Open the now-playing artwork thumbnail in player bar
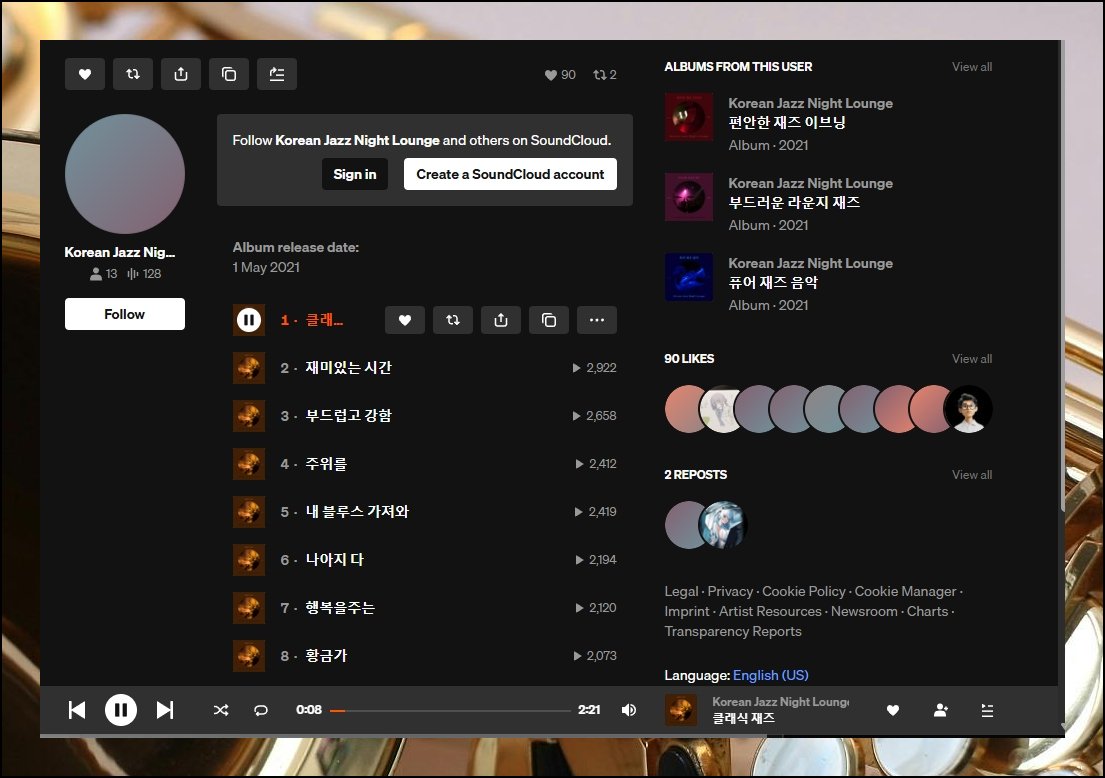 [x=681, y=710]
